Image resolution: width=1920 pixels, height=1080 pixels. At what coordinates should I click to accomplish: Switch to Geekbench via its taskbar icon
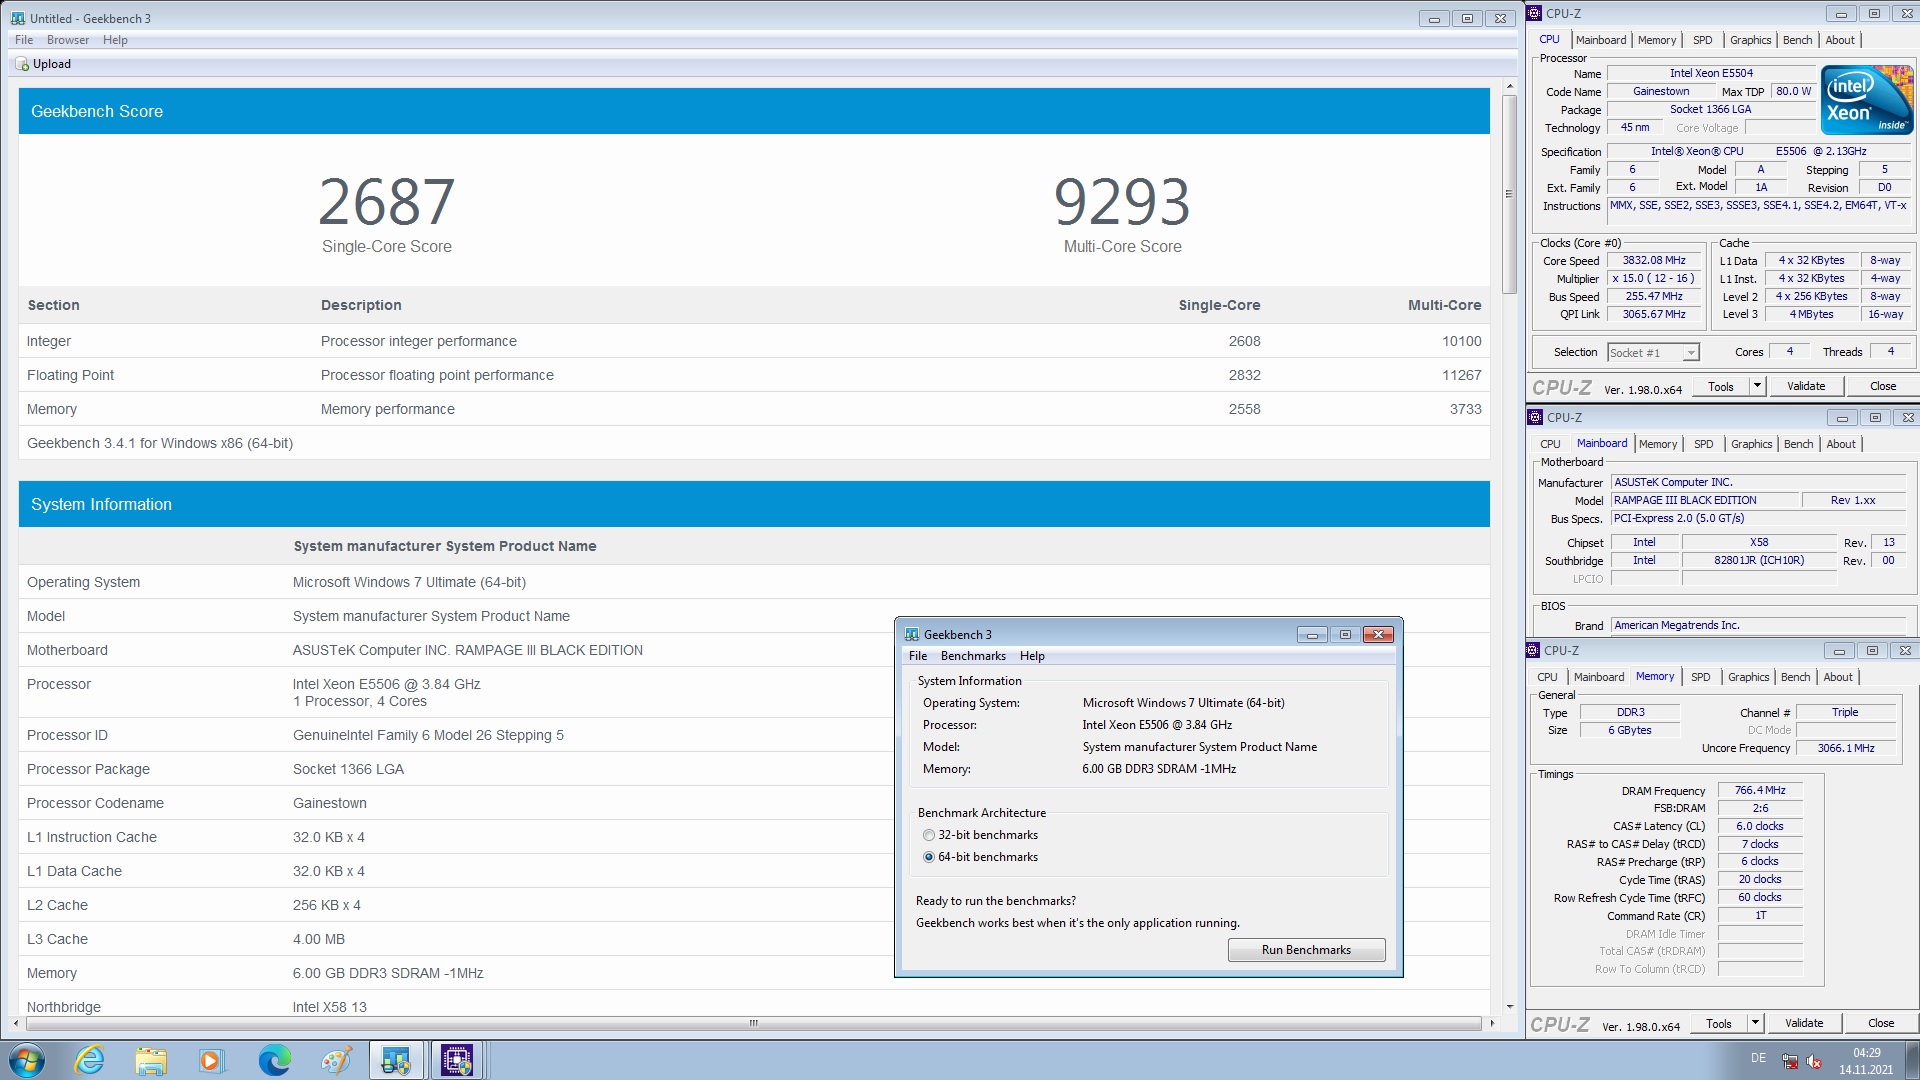(x=396, y=1060)
